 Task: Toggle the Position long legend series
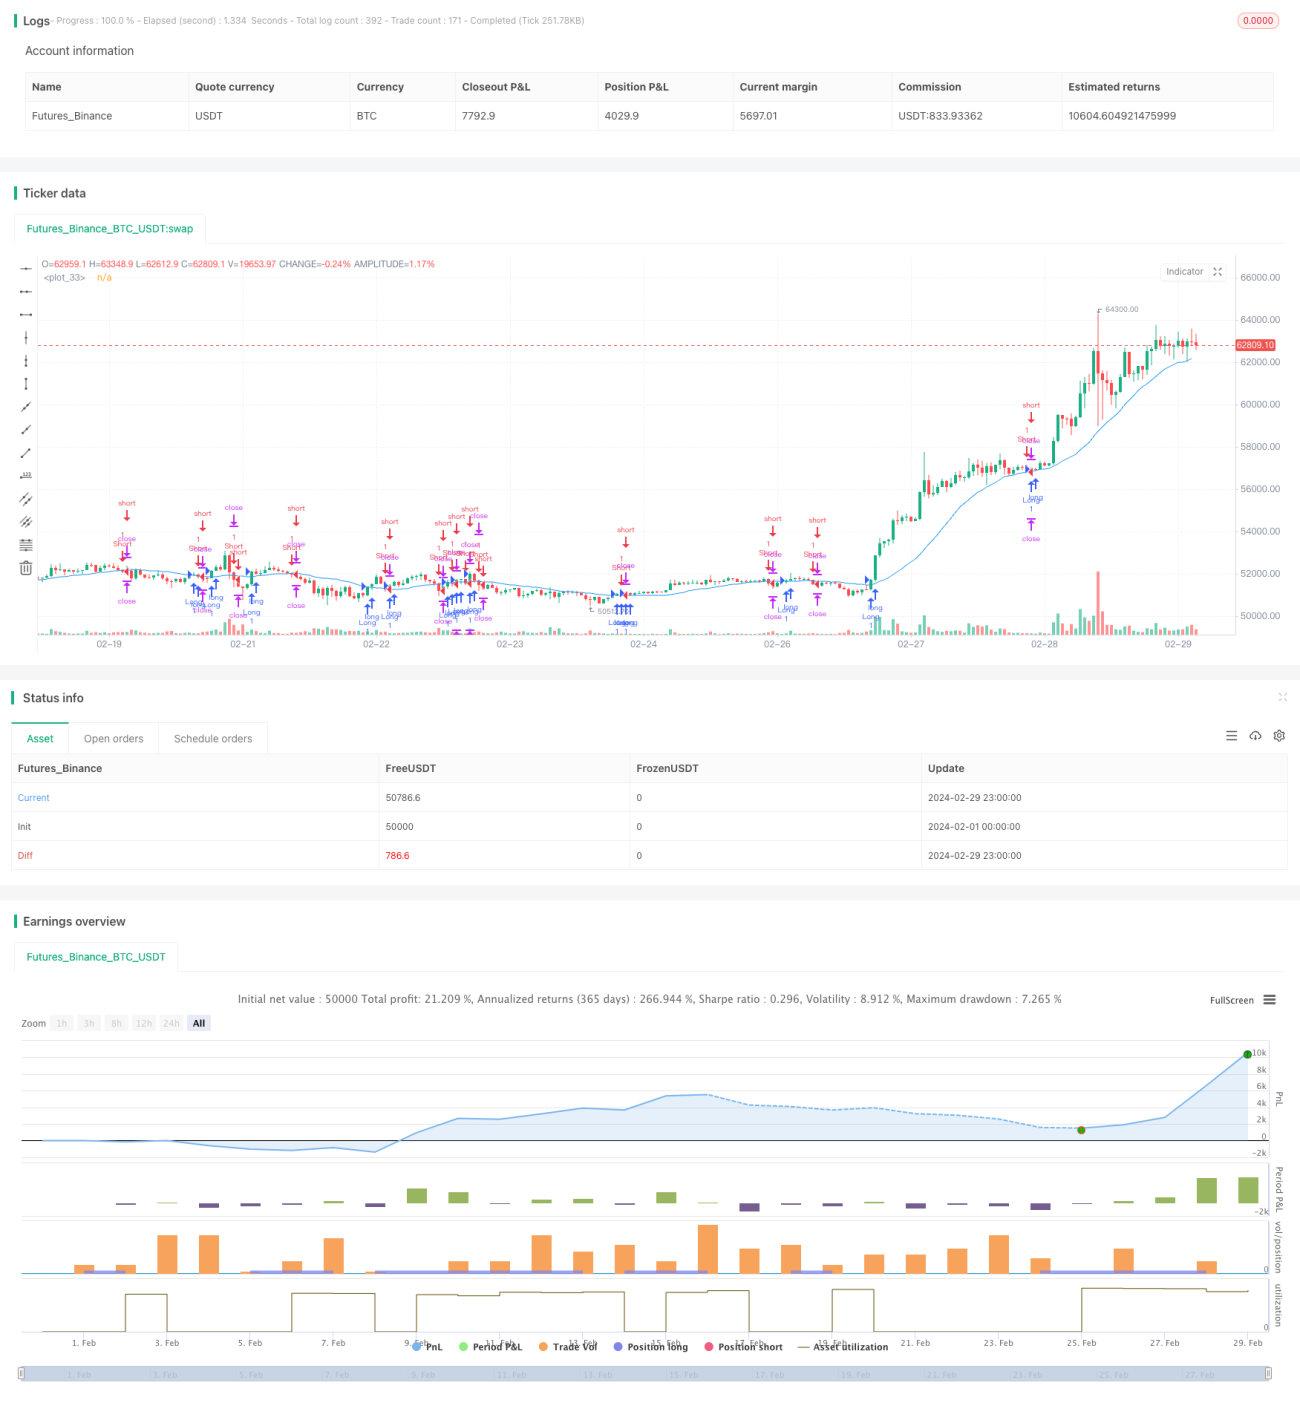651,1347
